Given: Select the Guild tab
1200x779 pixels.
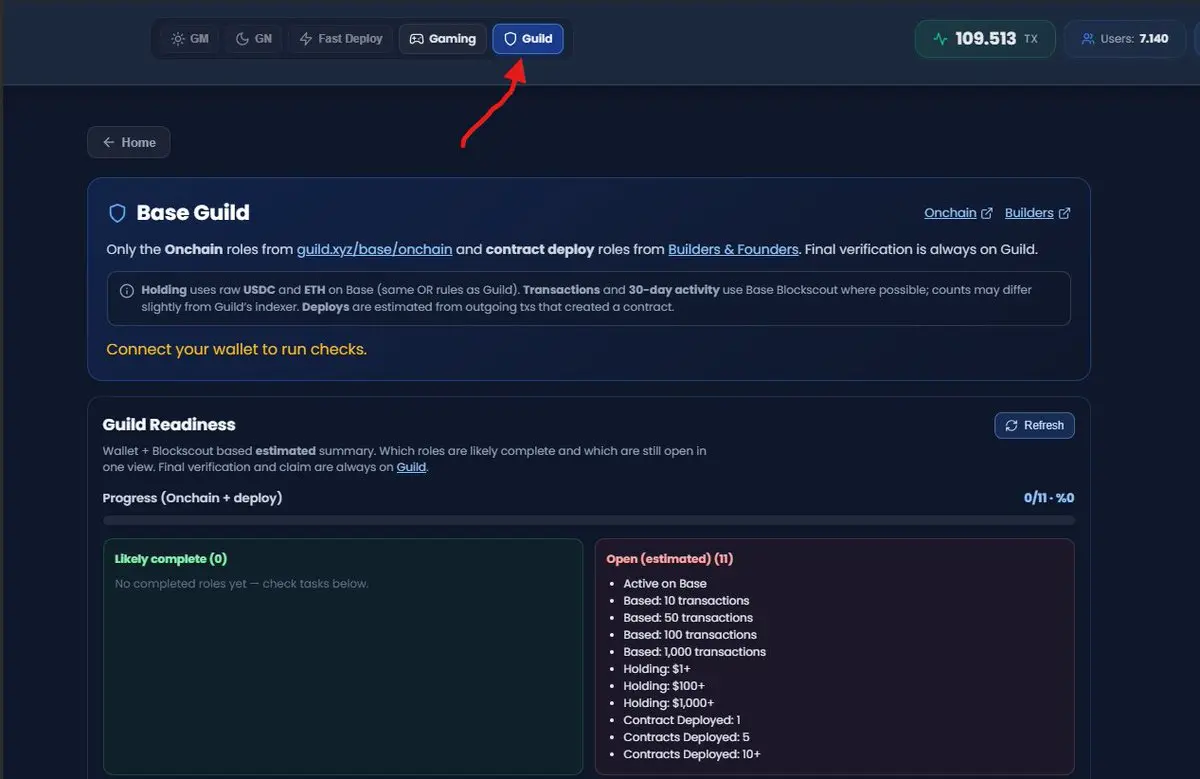Looking at the screenshot, I should tap(528, 39).
